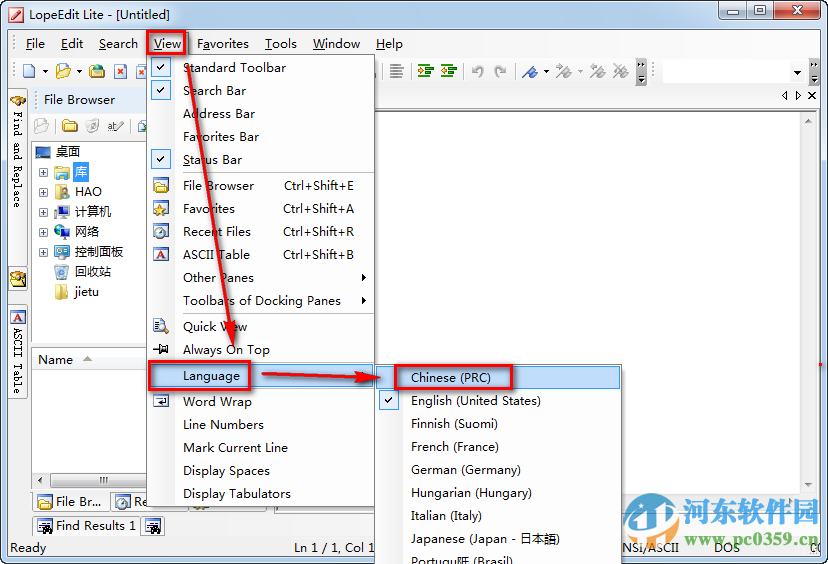The width and height of the screenshot is (828, 564).
Task: Open File Browser from the View menu
Action: (x=262, y=186)
